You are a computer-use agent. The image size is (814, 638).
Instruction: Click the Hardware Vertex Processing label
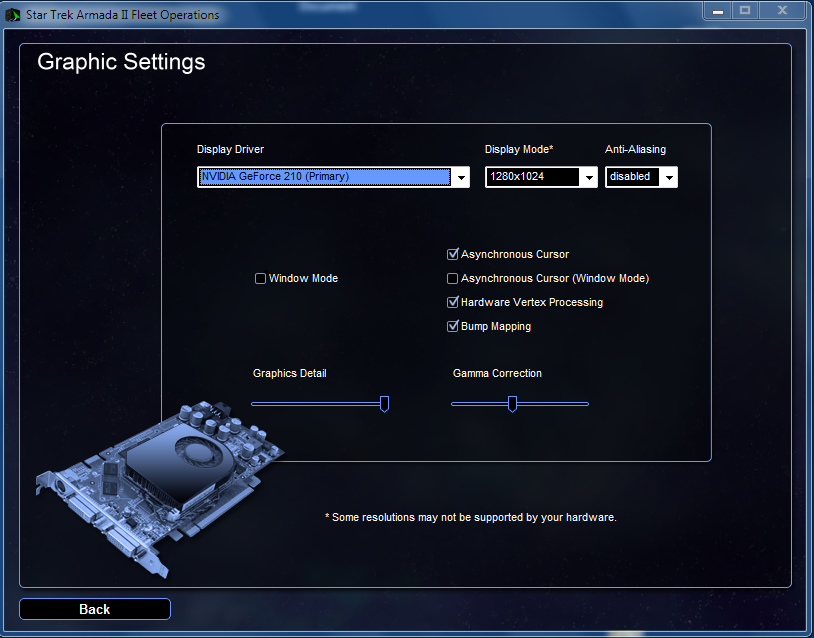(532, 303)
